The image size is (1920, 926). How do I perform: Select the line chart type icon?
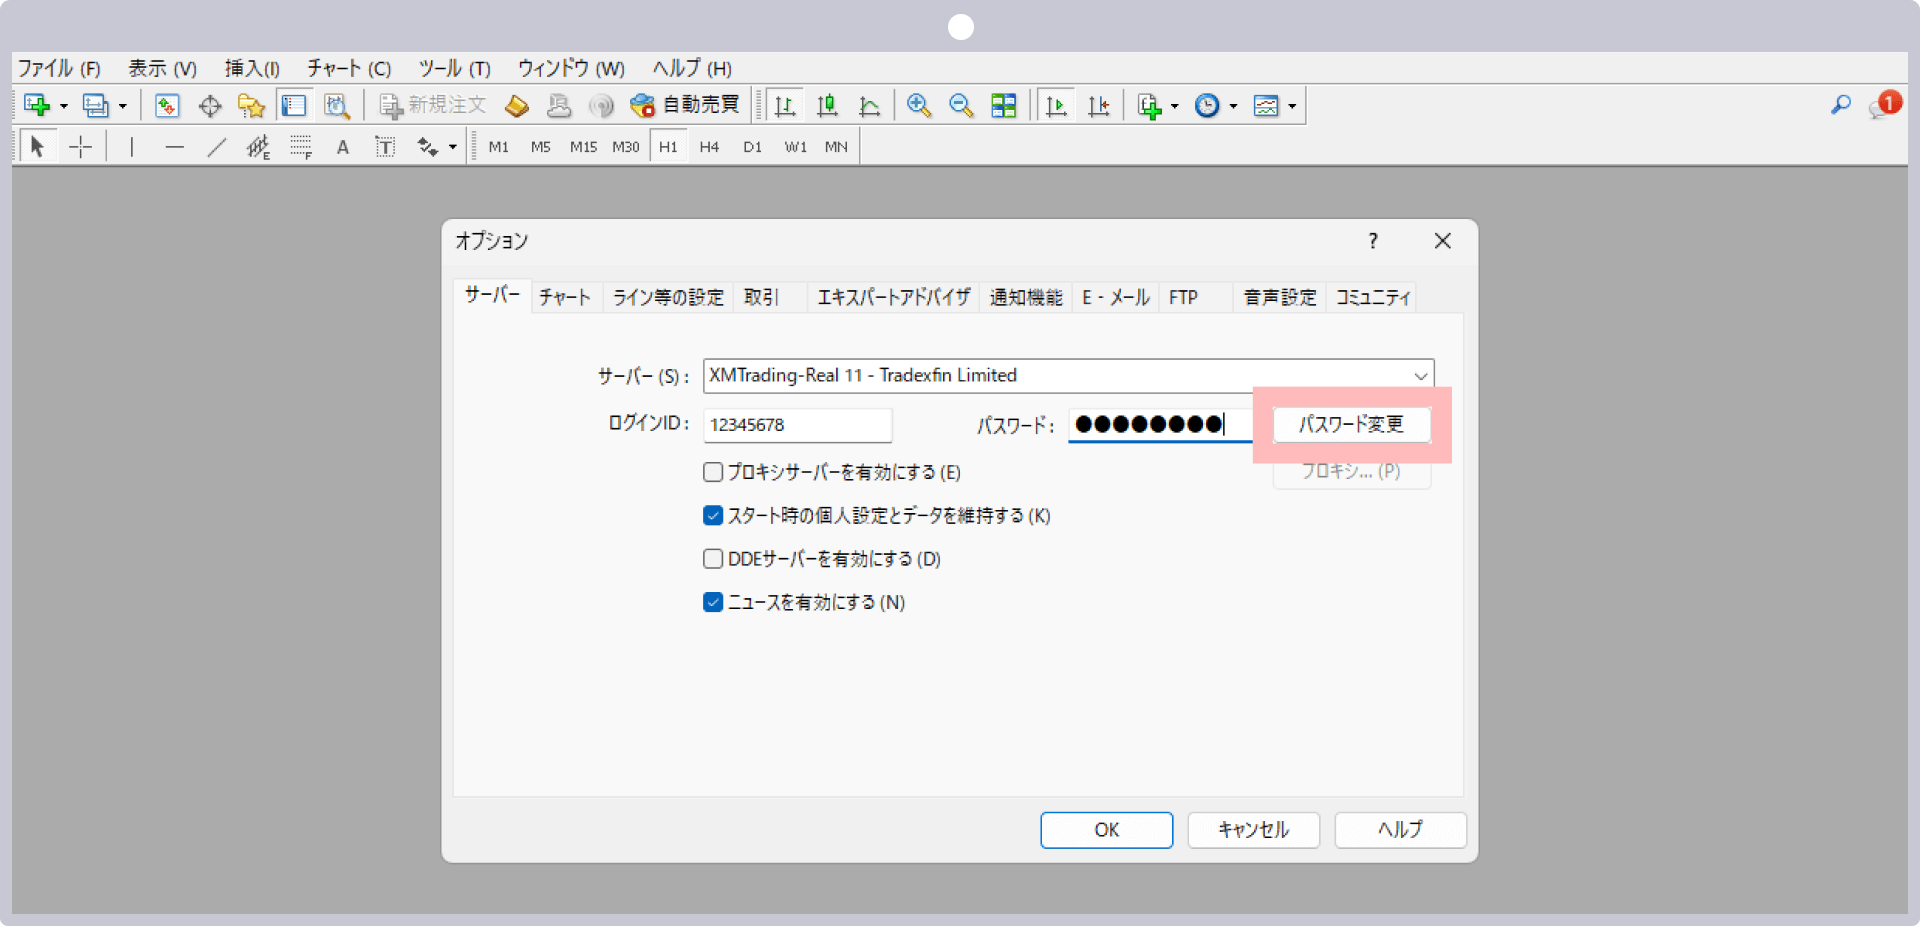pyautogui.click(x=869, y=105)
